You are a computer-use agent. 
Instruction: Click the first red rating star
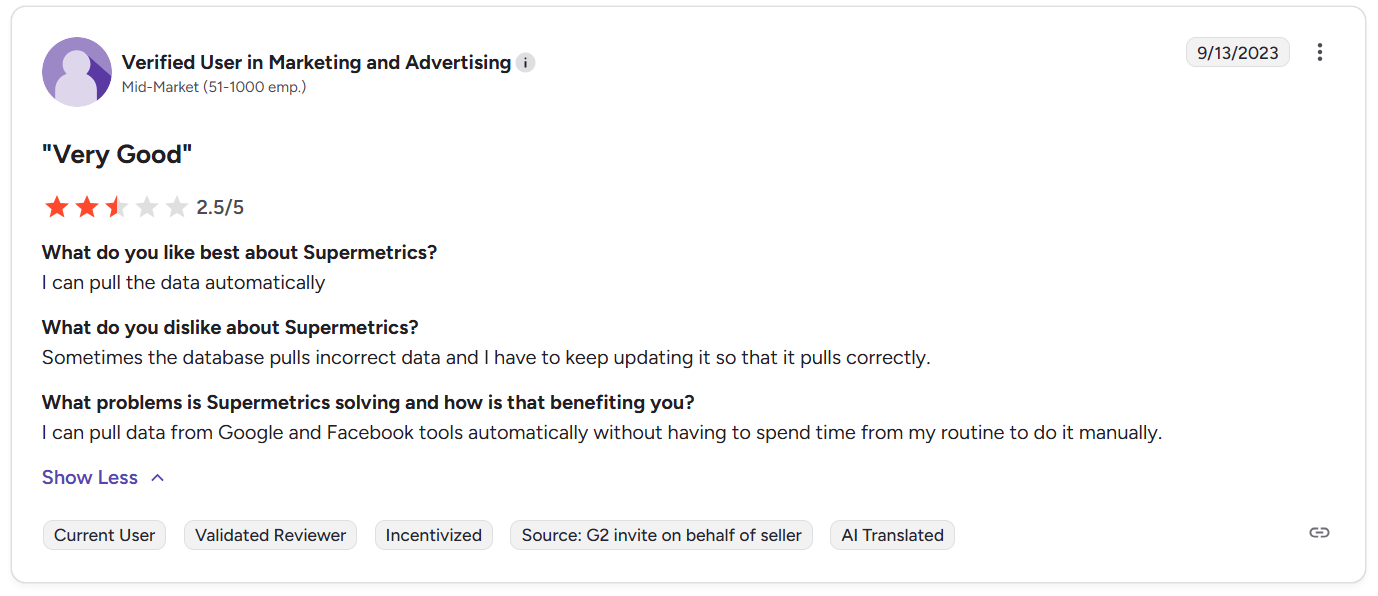coord(57,207)
